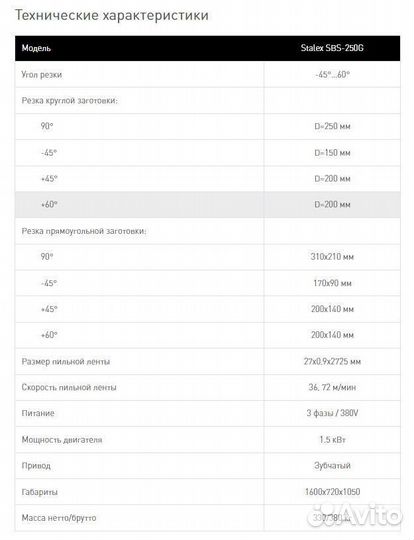Viewport: 414px width, 540px height.
Task: Click the 'D=250 мм' value
Action: point(332,126)
